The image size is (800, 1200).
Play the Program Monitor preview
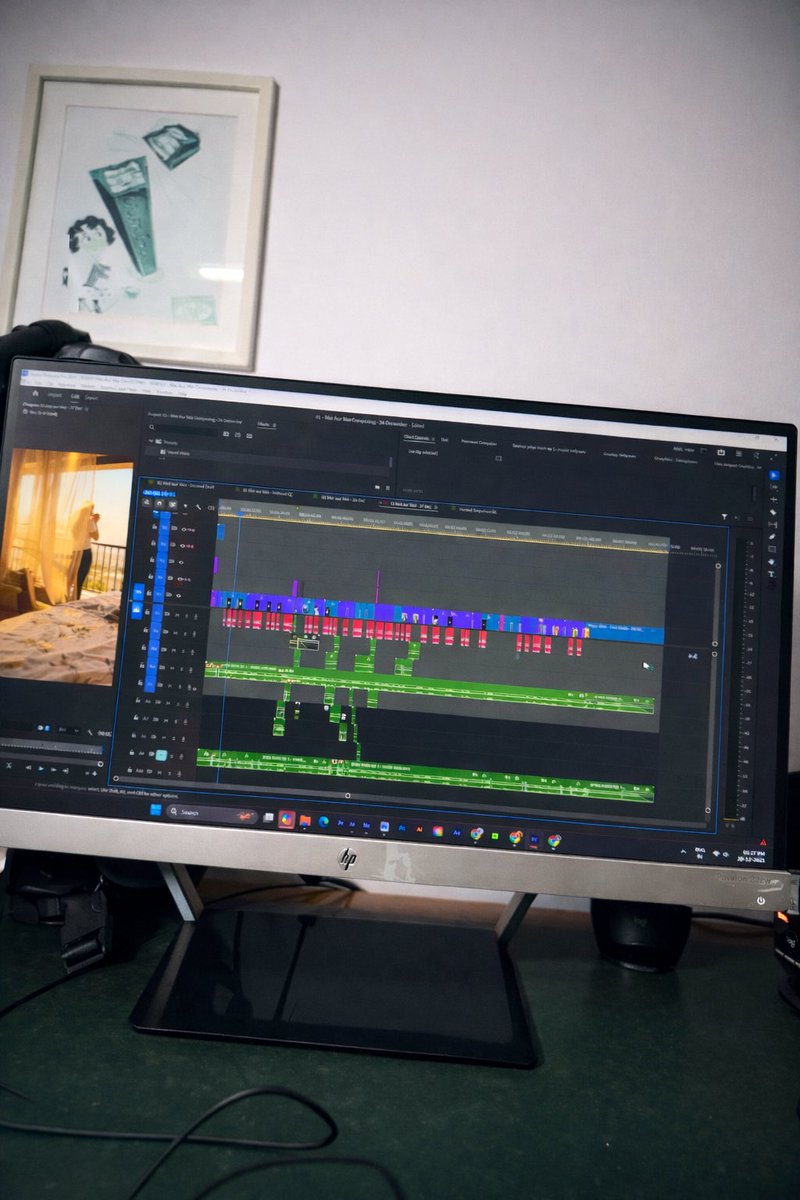coord(41,768)
